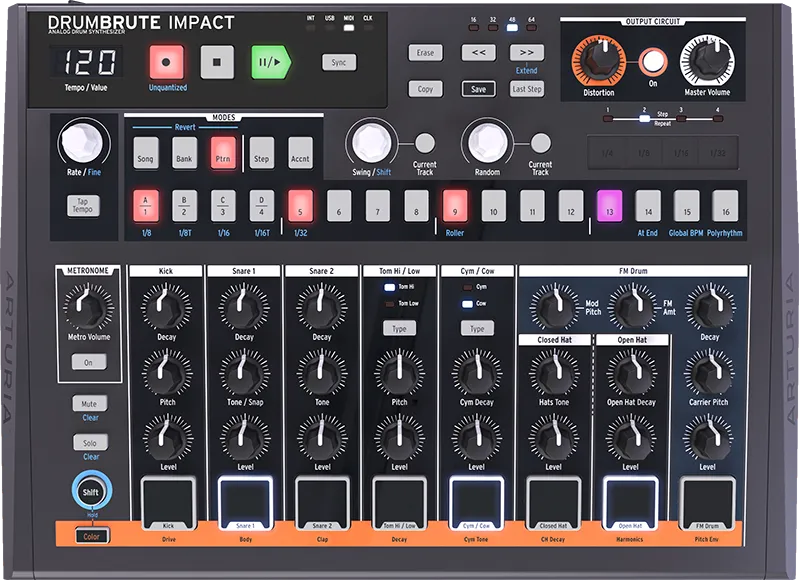Viewport: 799px width, 580px height.
Task: Click the Tom Hi / Low Type button
Action: (x=399, y=329)
